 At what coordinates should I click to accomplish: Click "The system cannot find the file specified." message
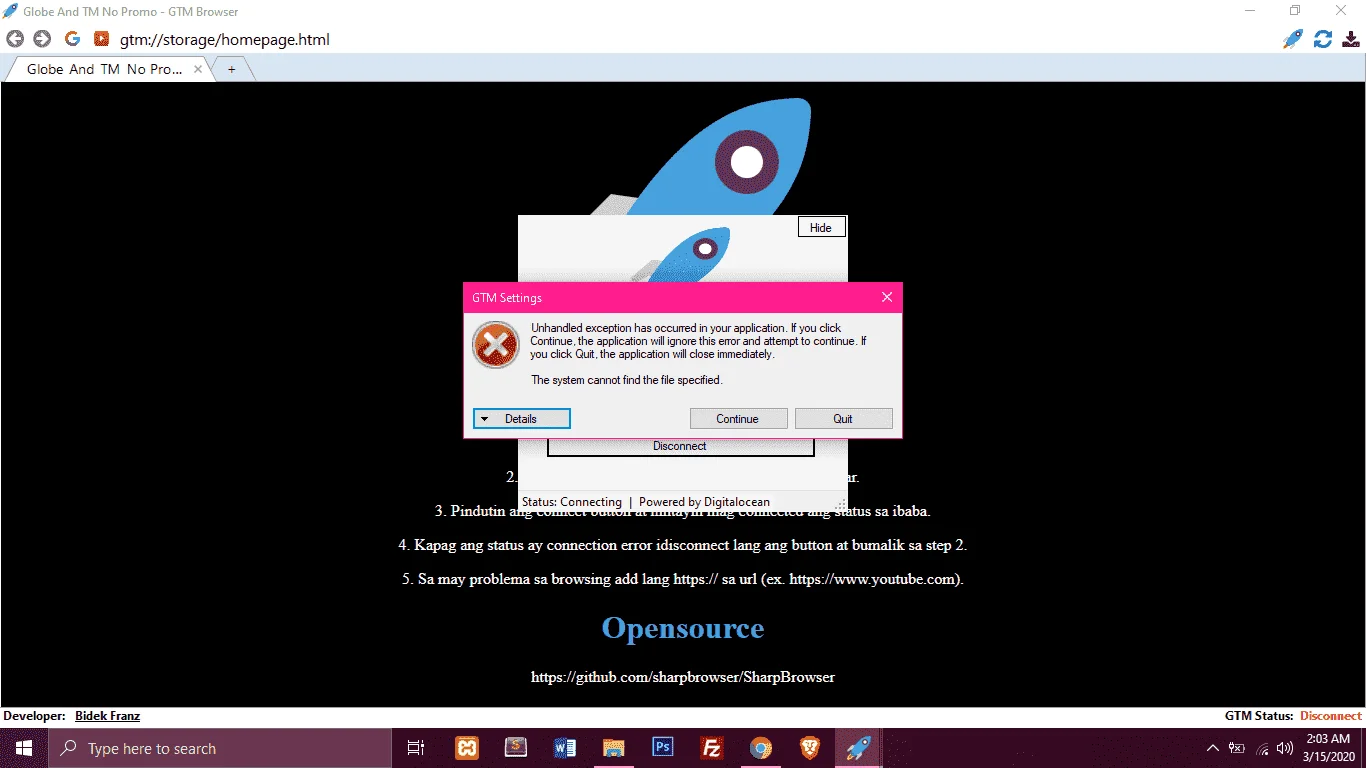(x=627, y=380)
